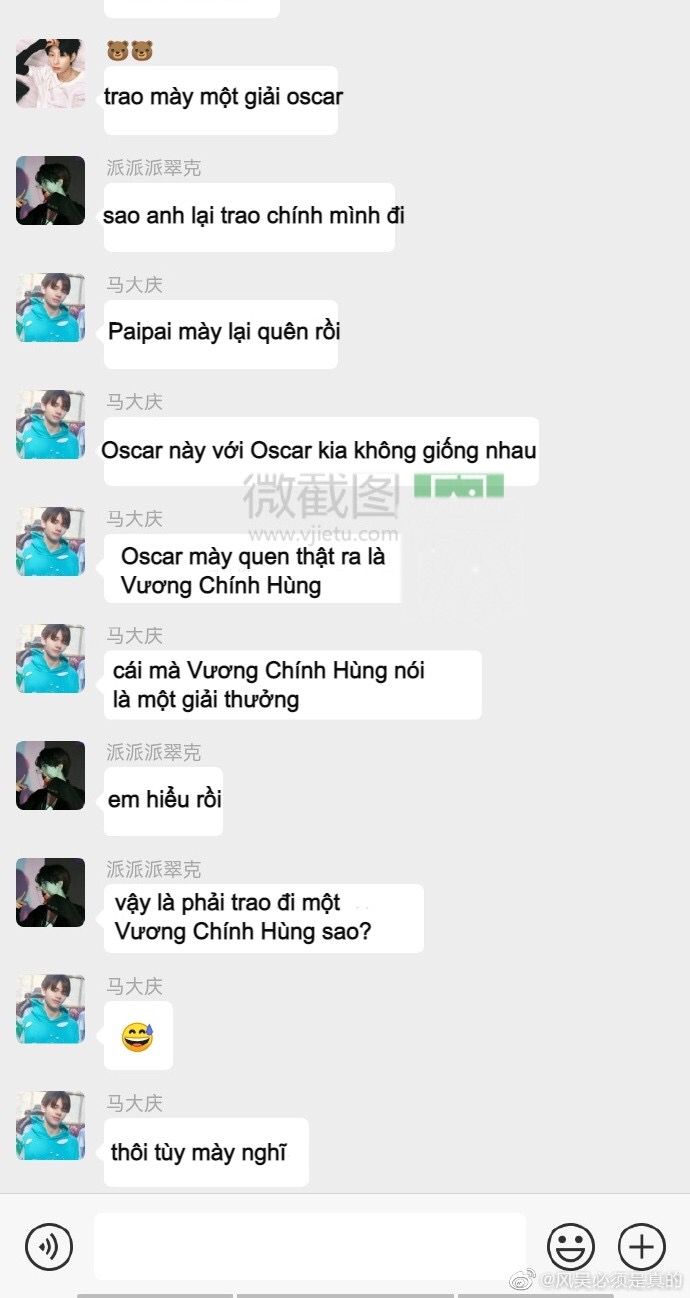The height and width of the screenshot is (1298, 690).
Task: Tap avatar beside 'thôi tùy mày nghĩ'
Action: pos(50,1125)
